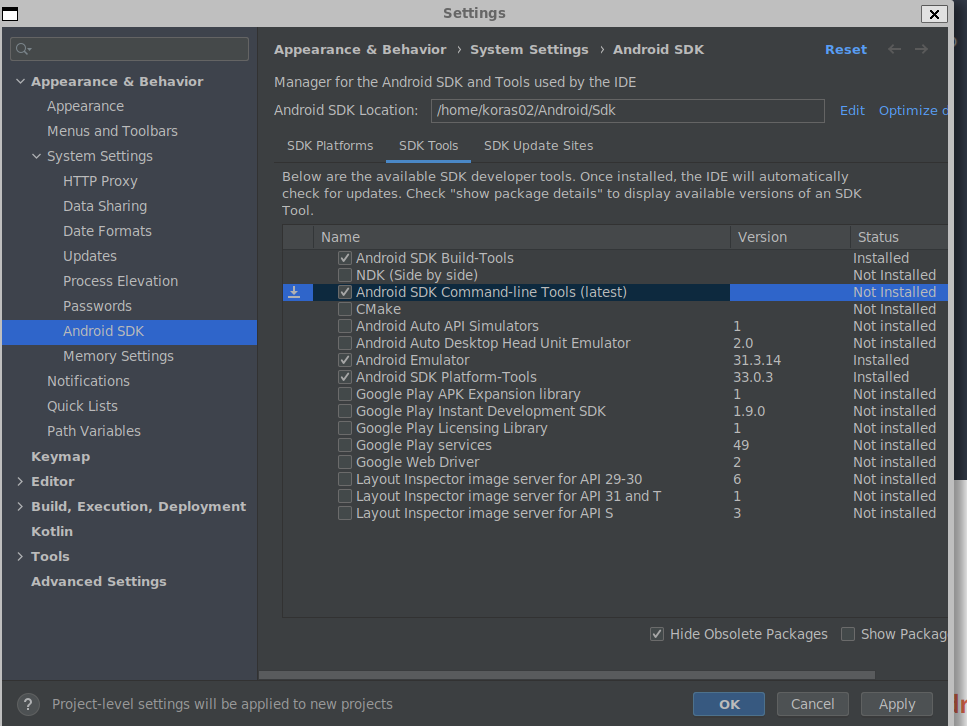
Task: Click the search magnifier icon in settings
Action: (23, 49)
